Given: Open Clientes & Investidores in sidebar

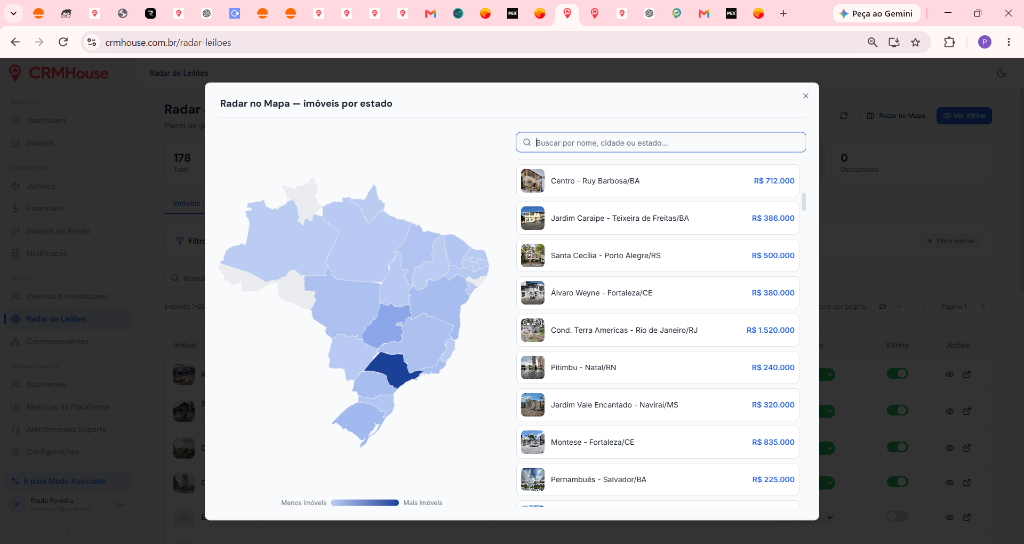Looking at the screenshot, I should coord(67,296).
